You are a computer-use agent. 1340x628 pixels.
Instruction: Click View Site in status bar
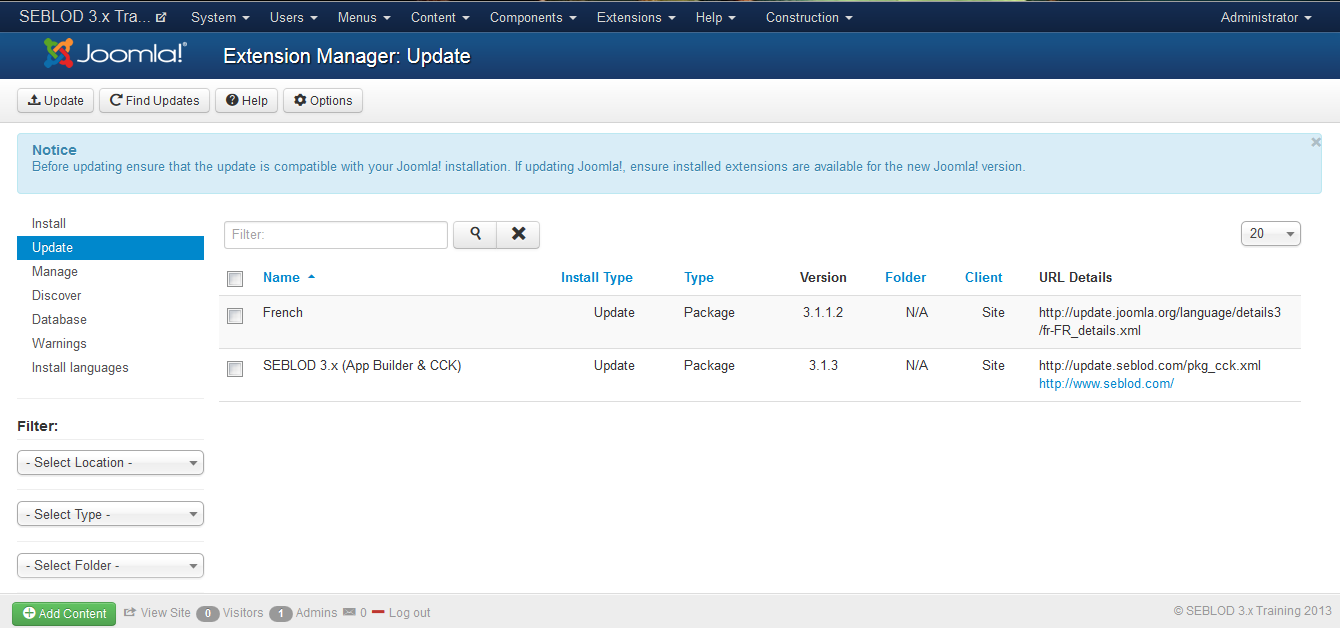157,613
